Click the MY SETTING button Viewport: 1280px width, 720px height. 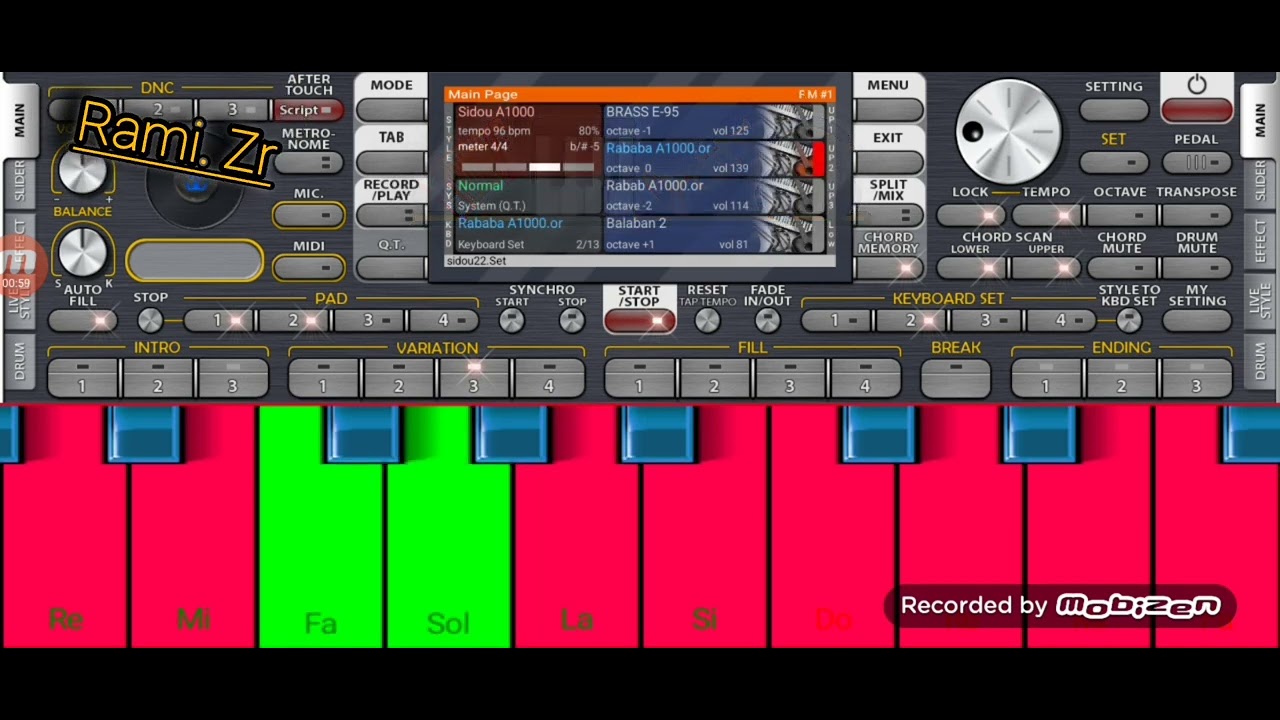coord(1197,320)
